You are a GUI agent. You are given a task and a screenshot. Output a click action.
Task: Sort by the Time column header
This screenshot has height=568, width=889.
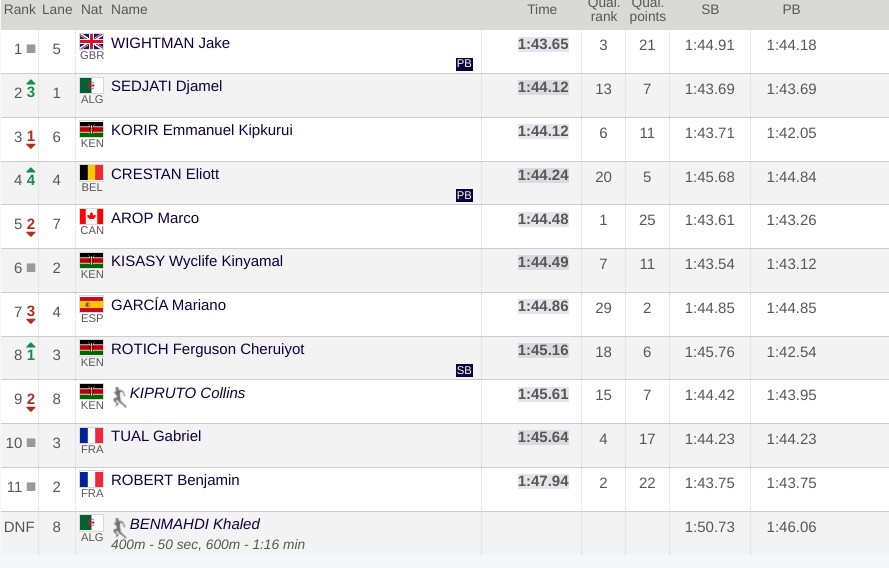[541, 10]
